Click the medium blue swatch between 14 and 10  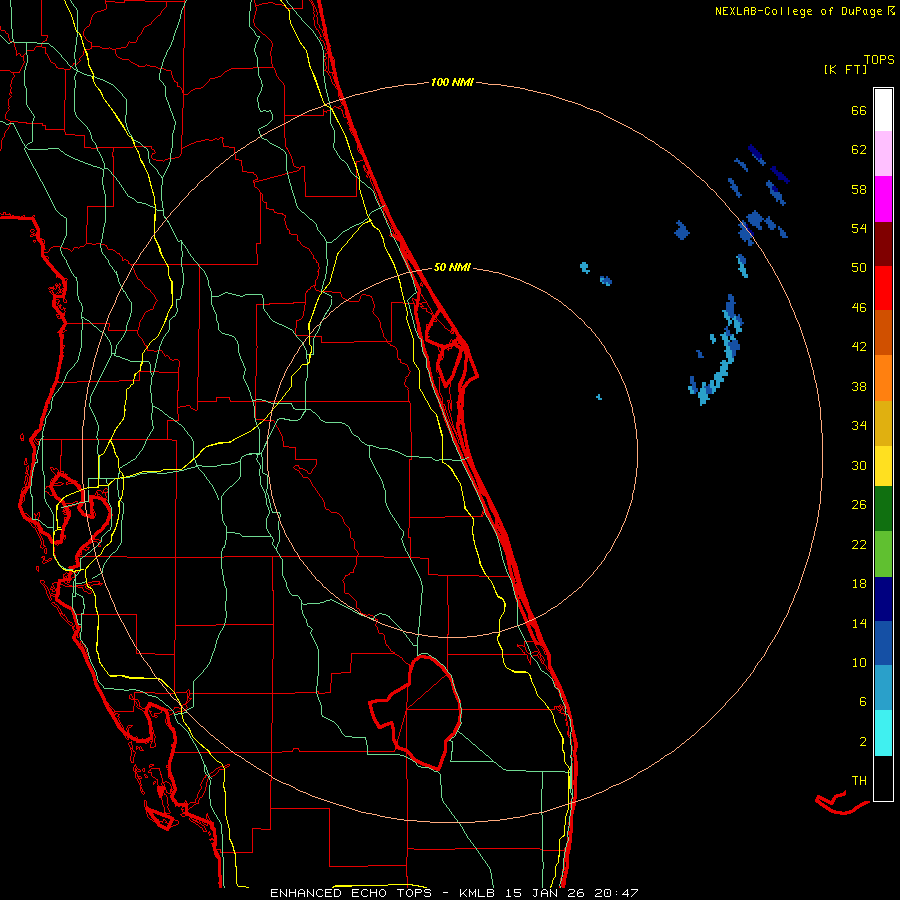pyautogui.click(x=883, y=643)
